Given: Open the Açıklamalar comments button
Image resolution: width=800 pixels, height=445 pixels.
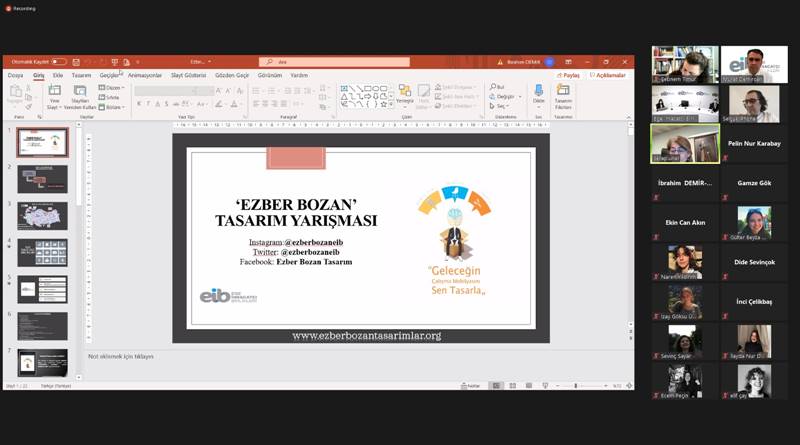Looking at the screenshot, I should (x=607, y=75).
